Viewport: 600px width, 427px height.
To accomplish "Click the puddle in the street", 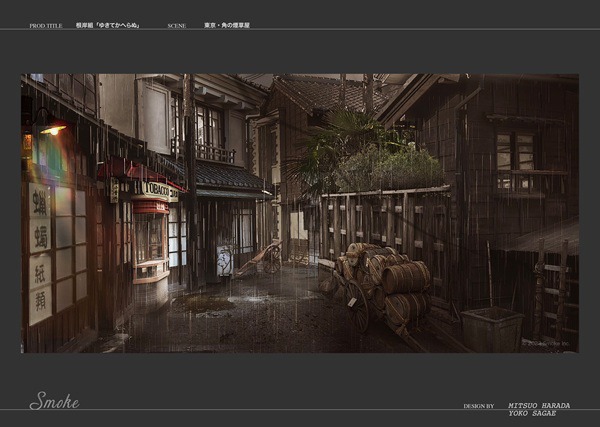I will coord(215,301).
